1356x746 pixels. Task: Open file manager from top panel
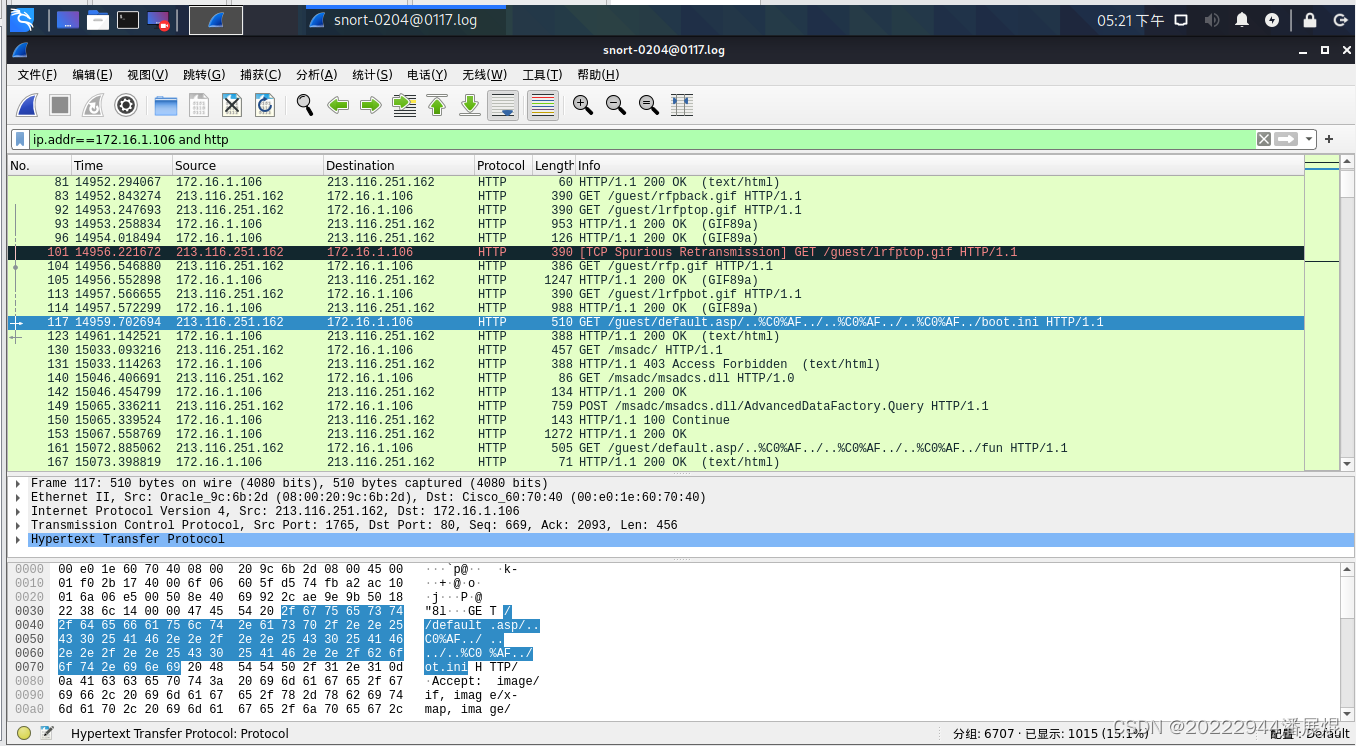pyautogui.click(x=97, y=19)
